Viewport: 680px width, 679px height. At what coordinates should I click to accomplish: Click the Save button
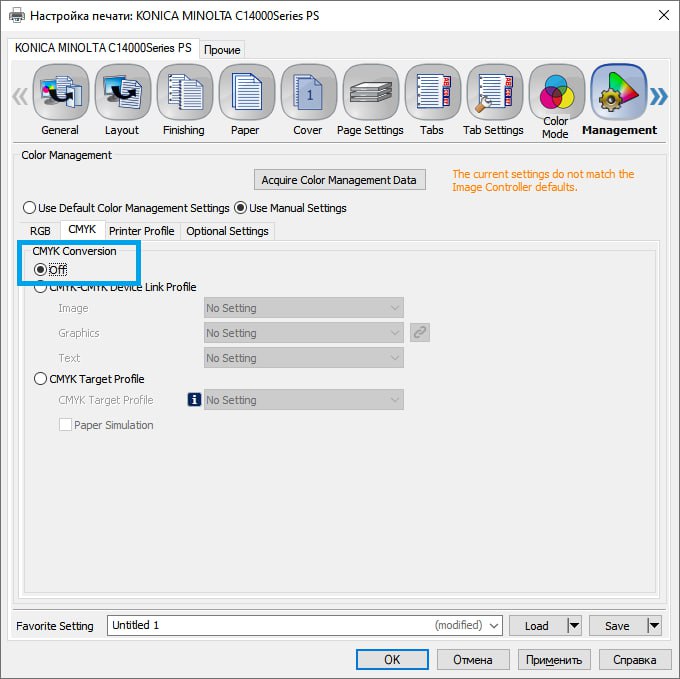(x=618, y=626)
